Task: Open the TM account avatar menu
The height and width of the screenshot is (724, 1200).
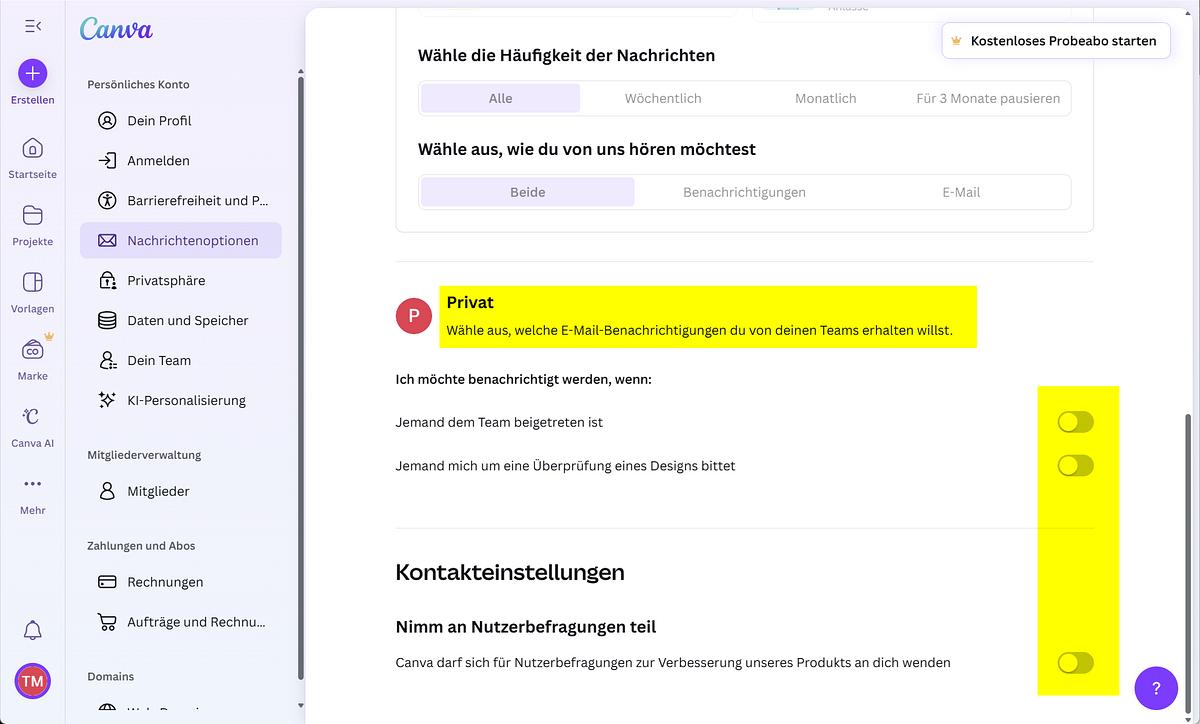Action: [x=32, y=681]
